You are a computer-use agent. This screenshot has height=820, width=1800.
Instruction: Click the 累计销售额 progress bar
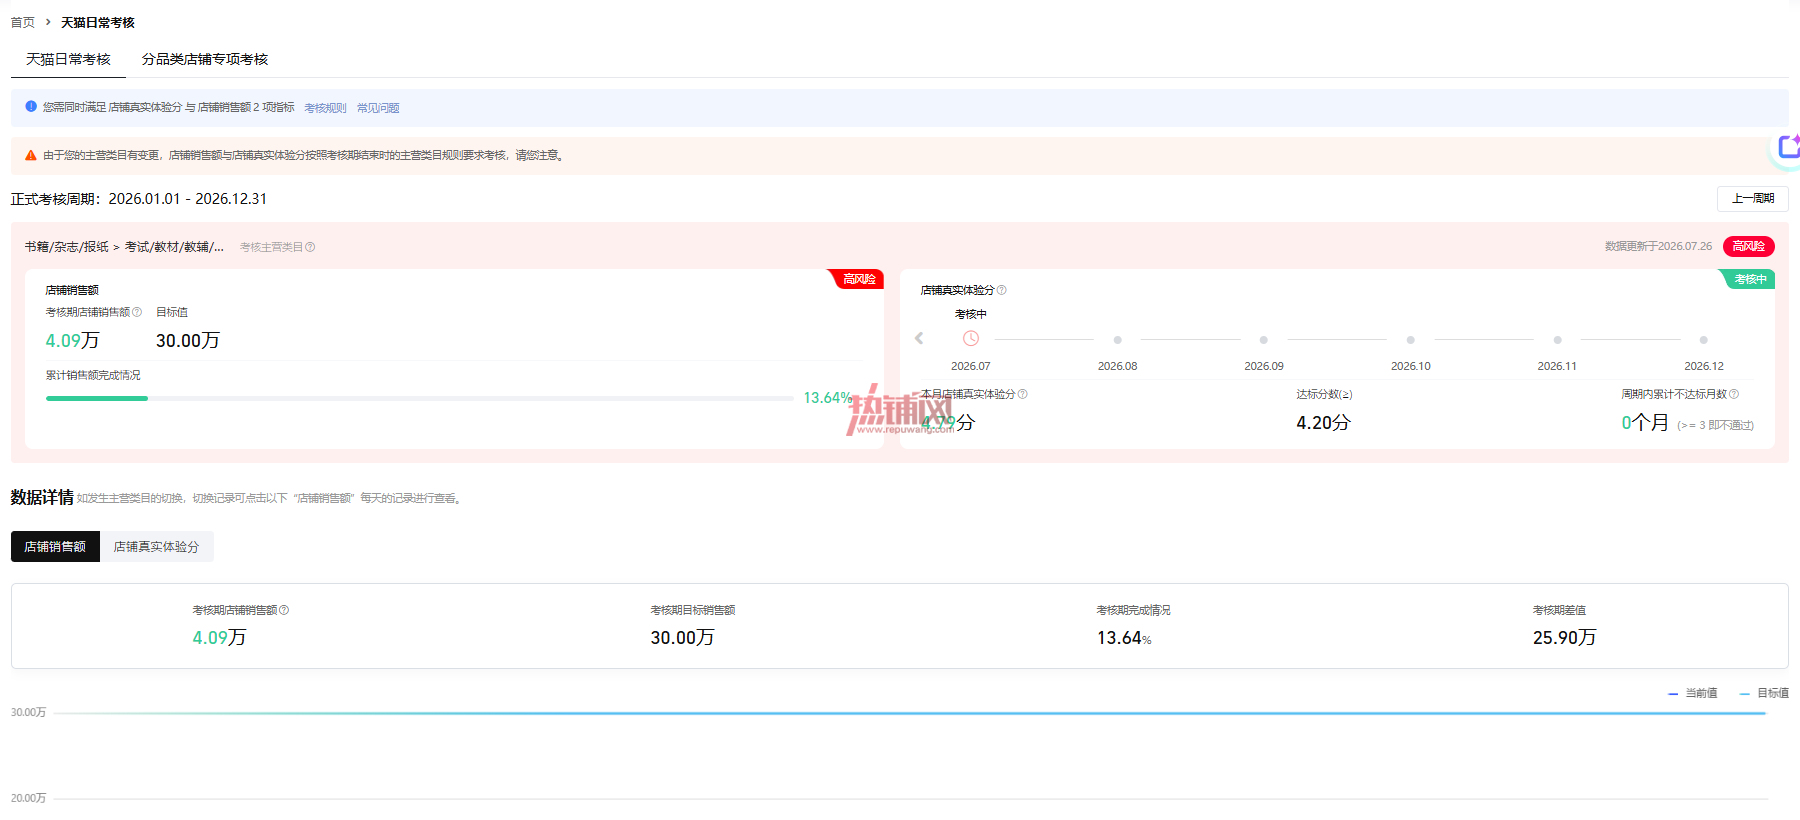pyautogui.click(x=420, y=398)
